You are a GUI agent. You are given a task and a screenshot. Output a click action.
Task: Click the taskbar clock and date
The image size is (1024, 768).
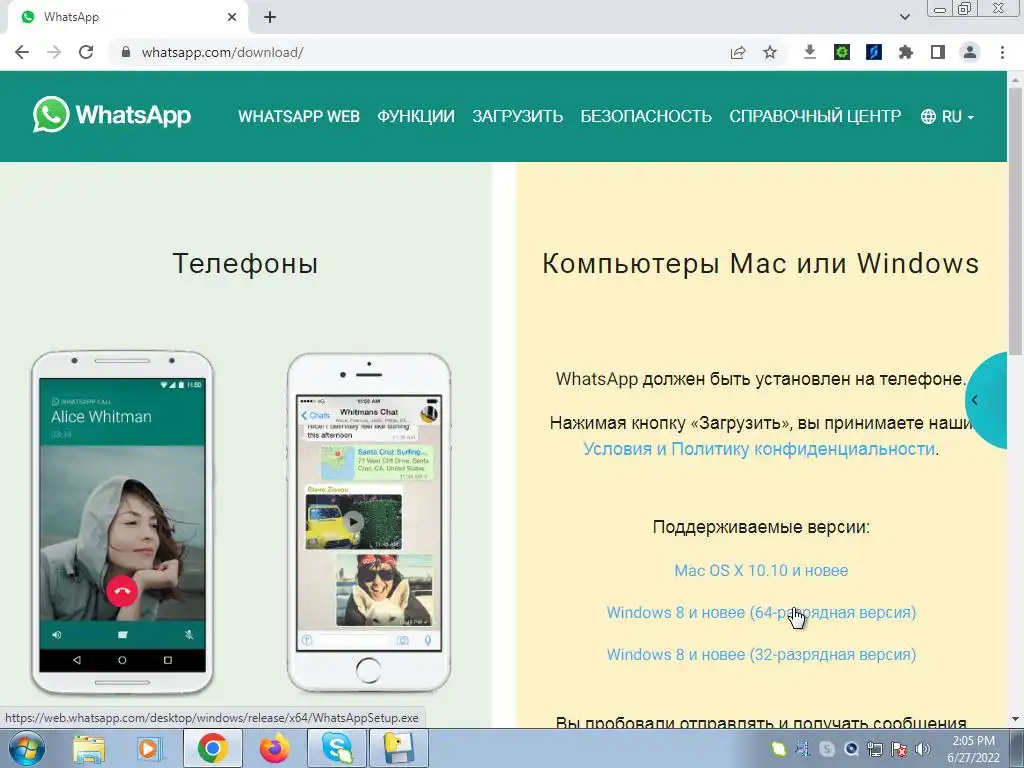pos(974,749)
